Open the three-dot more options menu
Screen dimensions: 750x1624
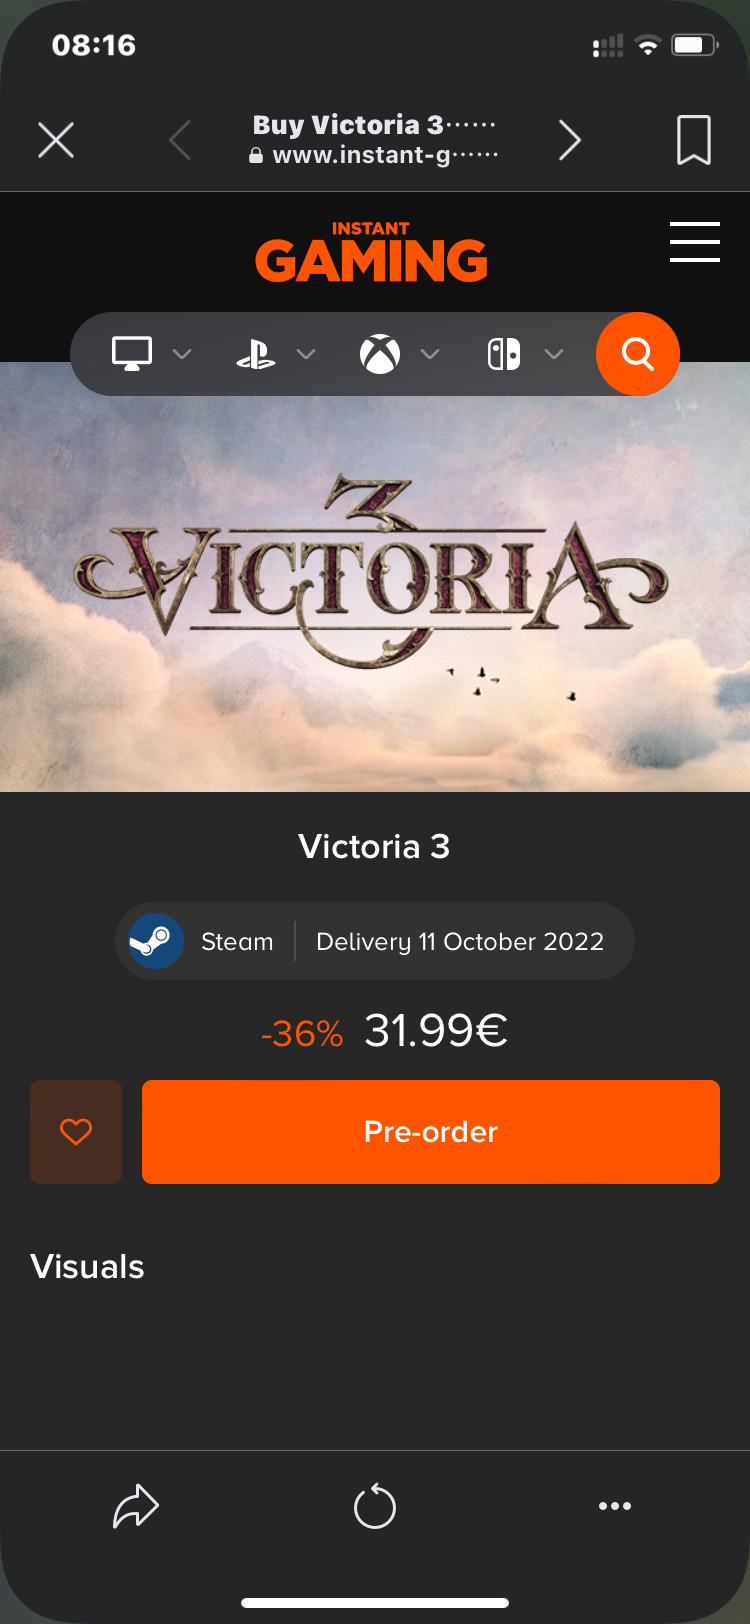(614, 1506)
